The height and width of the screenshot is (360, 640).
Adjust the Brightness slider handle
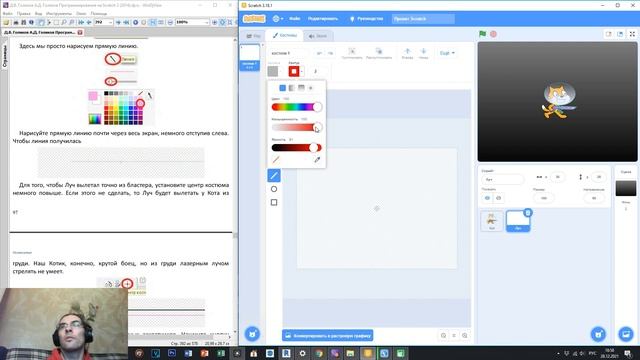(x=313, y=148)
